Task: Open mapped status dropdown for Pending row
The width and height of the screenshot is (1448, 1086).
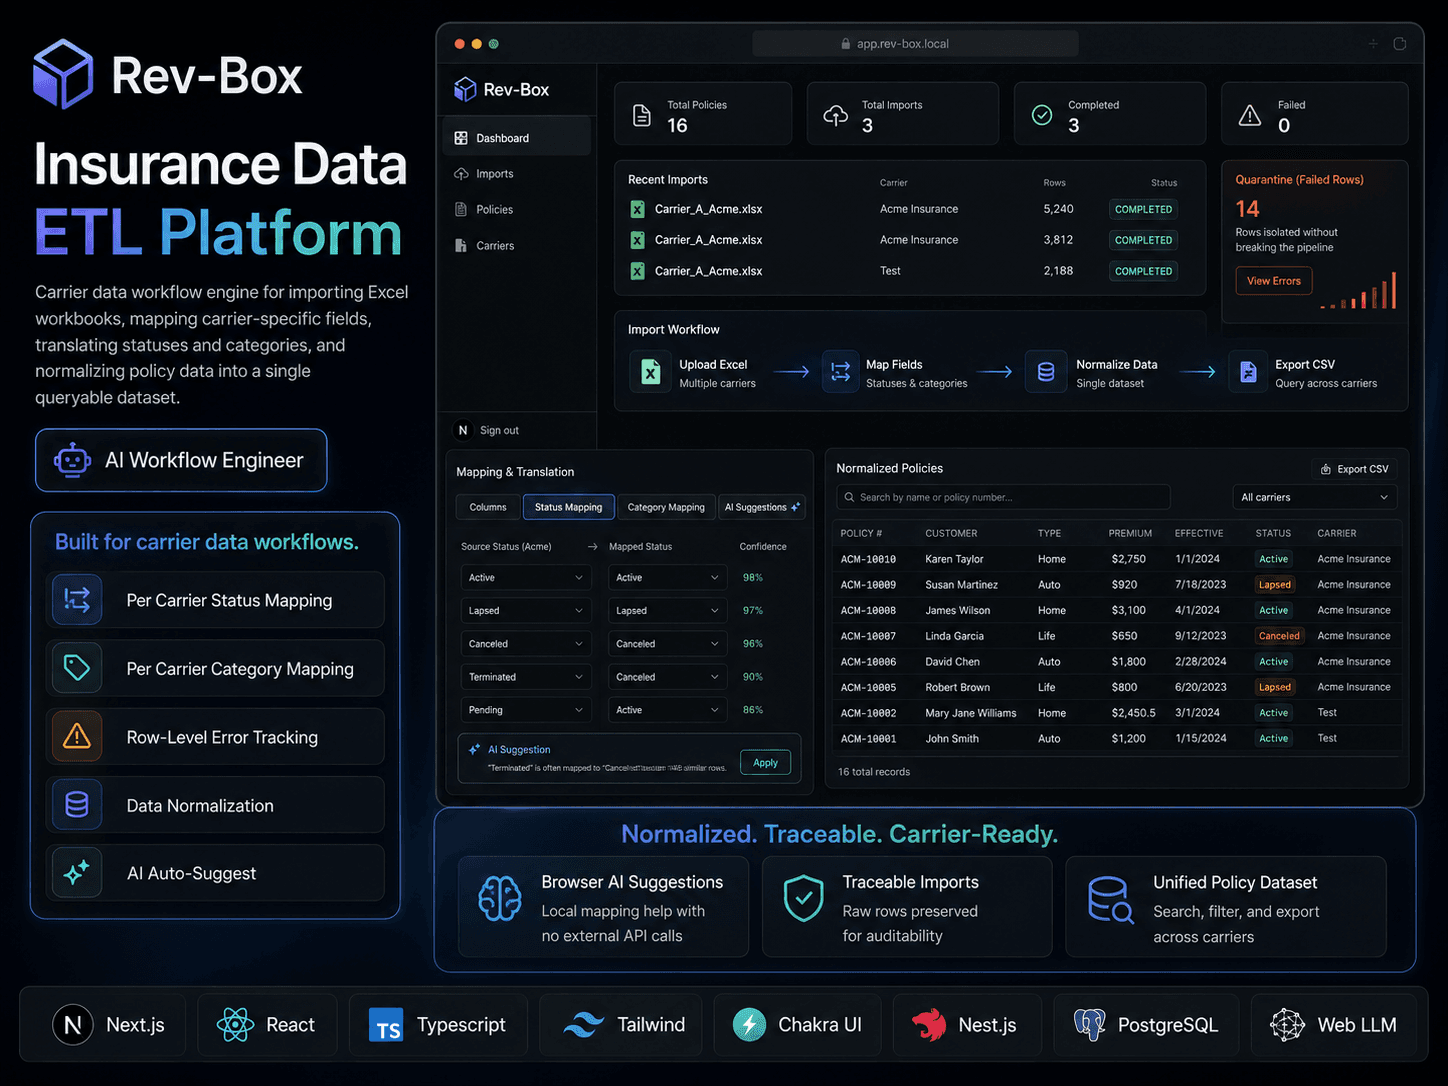Action: click(666, 710)
